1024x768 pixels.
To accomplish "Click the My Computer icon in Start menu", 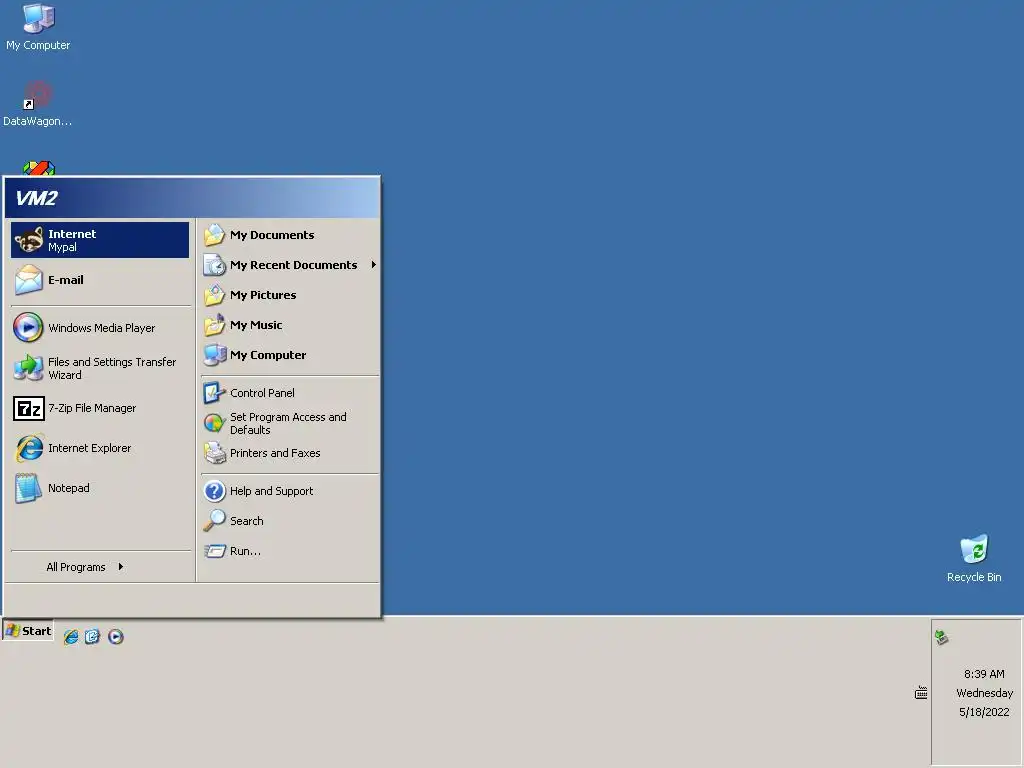I will pyautogui.click(x=214, y=355).
